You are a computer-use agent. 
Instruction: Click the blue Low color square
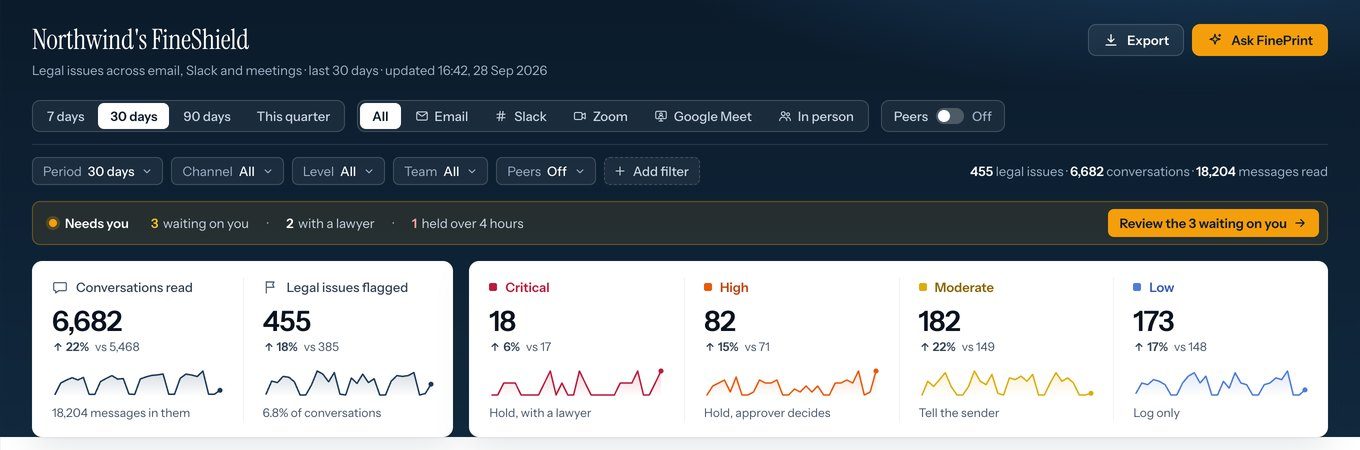[x=1137, y=287]
